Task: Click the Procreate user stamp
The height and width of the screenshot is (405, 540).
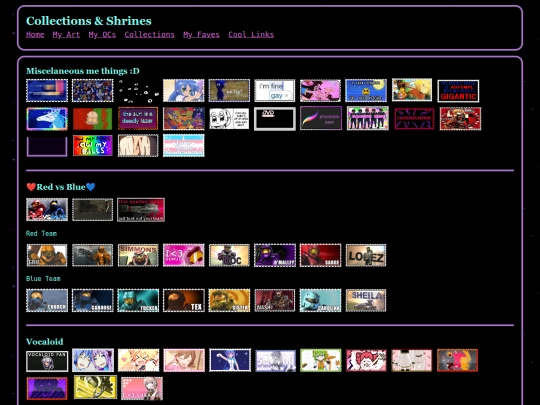Action: coord(321,118)
